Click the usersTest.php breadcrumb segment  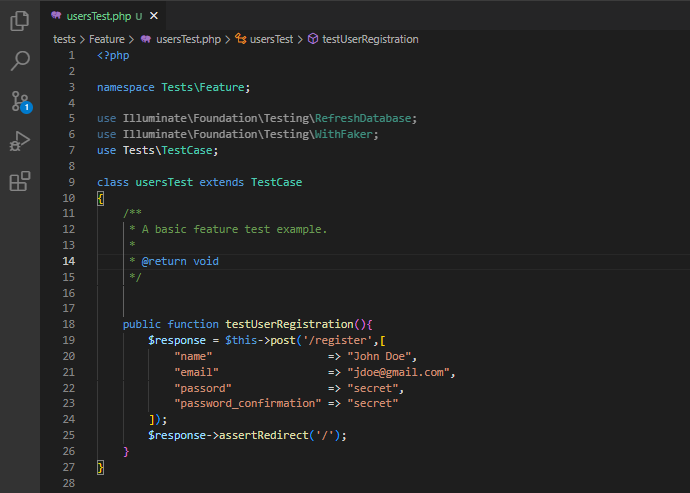pos(188,39)
